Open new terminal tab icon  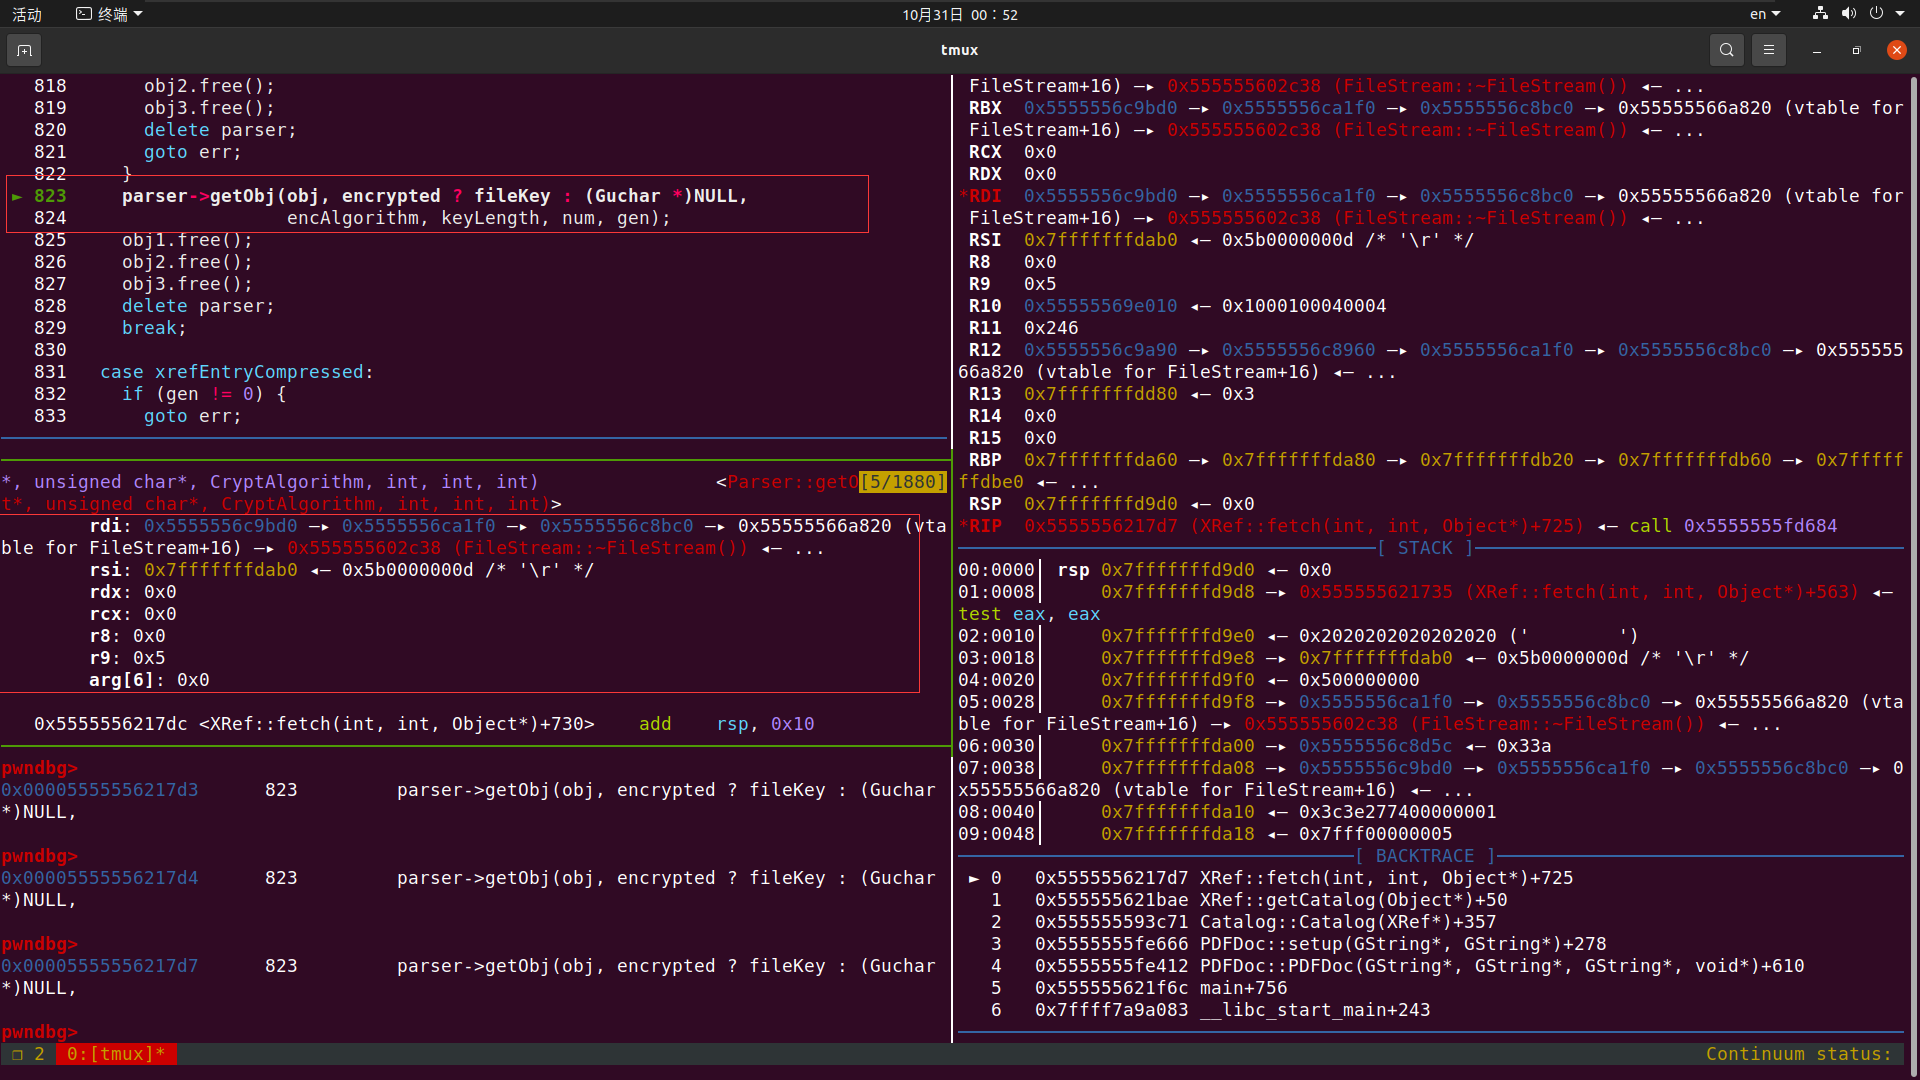[24, 50]
